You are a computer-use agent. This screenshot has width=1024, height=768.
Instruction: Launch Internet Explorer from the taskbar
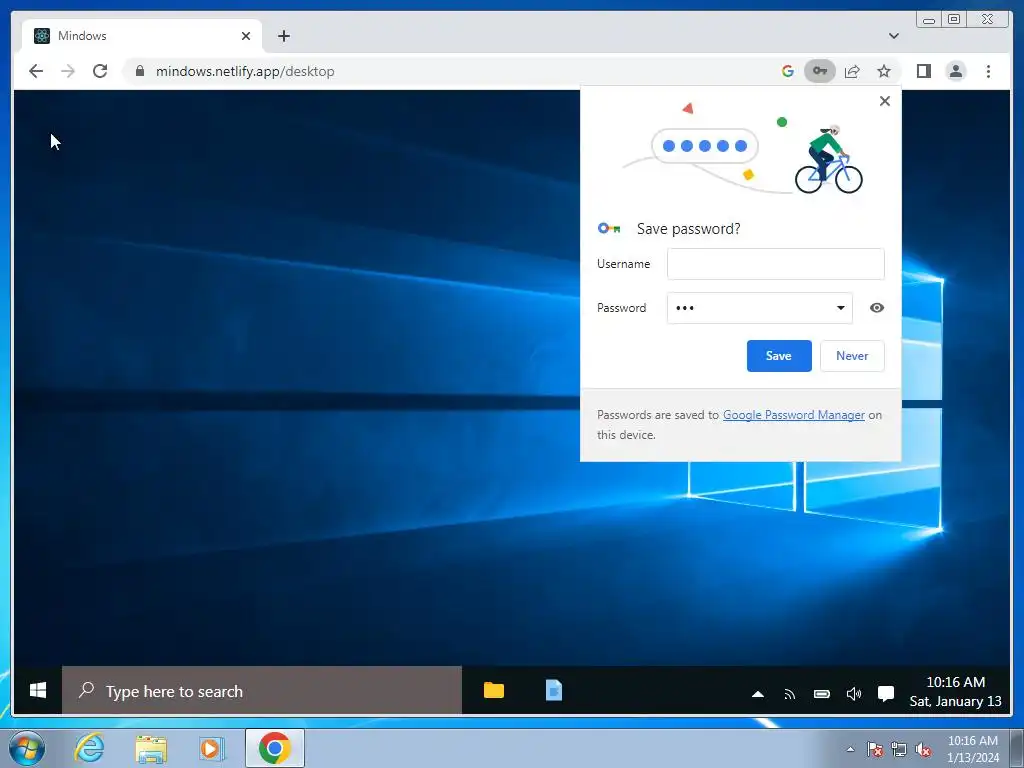pyautogui.click(x=89, y=748)
